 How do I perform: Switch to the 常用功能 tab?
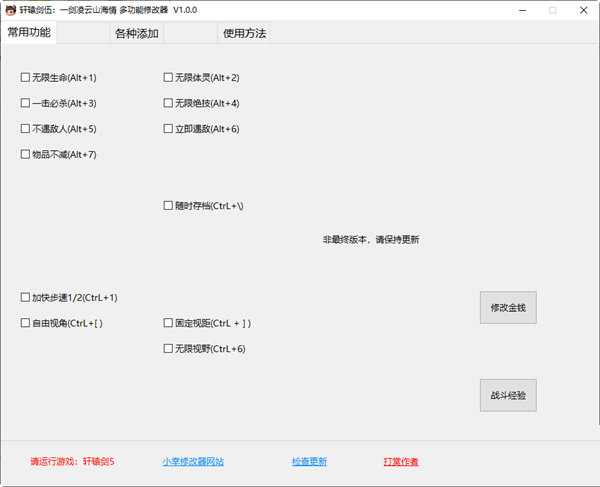tap(29, 33)
